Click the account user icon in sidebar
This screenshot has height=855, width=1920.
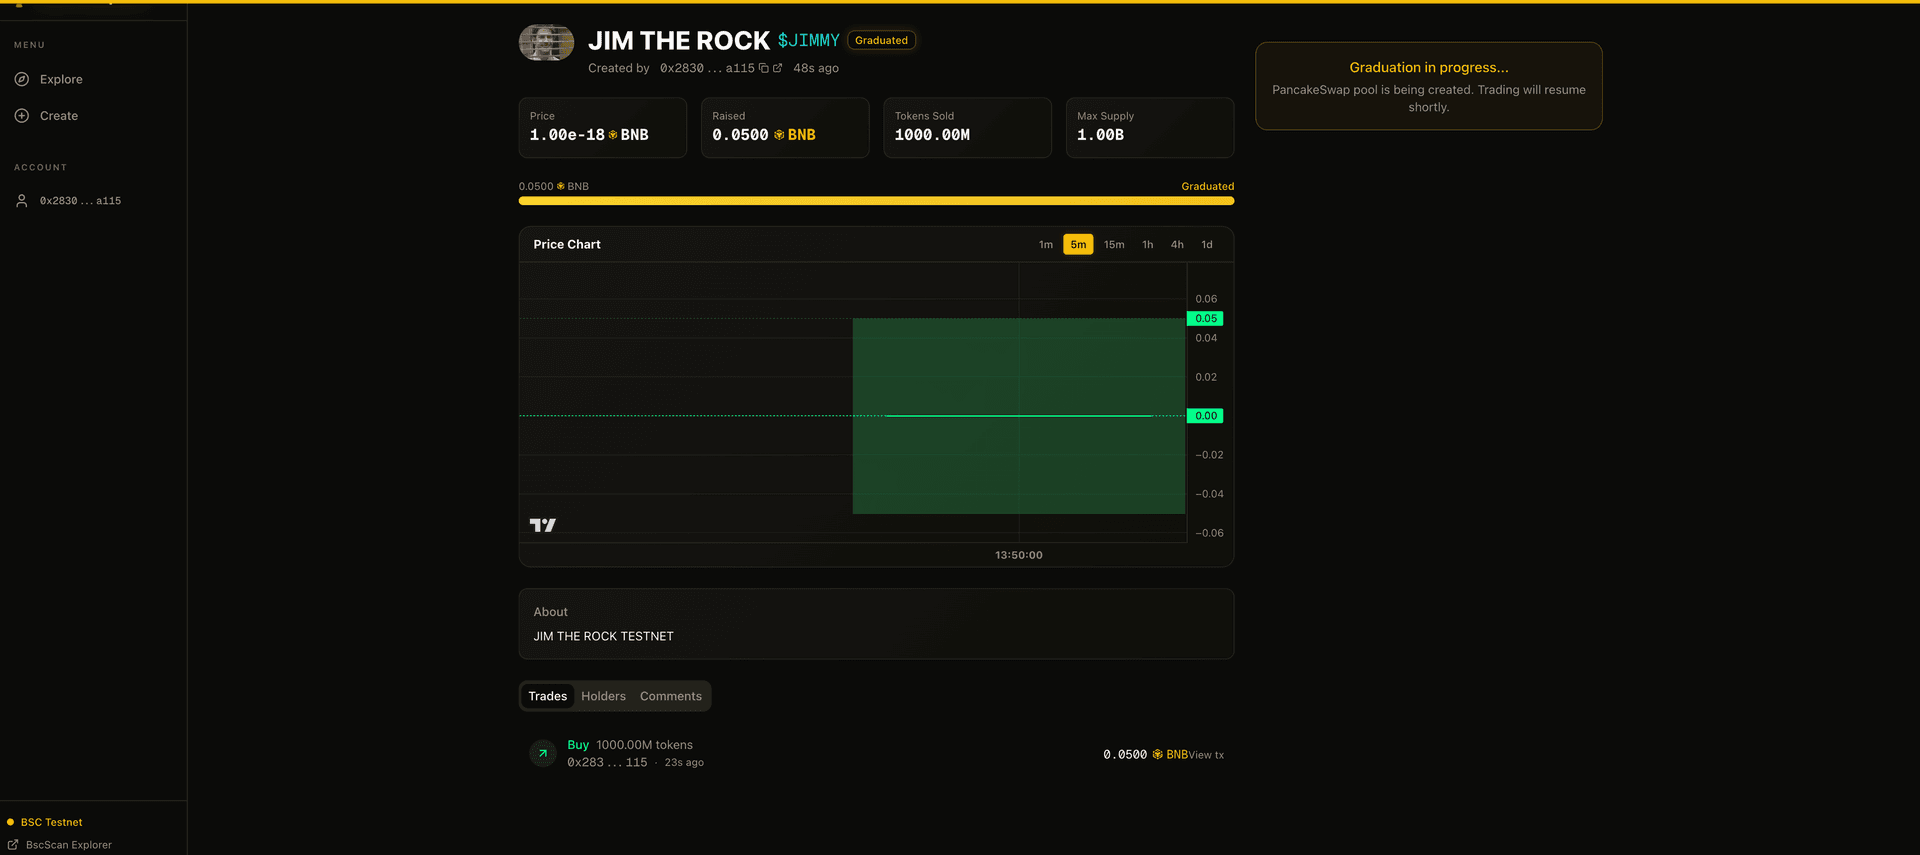pos(22,201)
